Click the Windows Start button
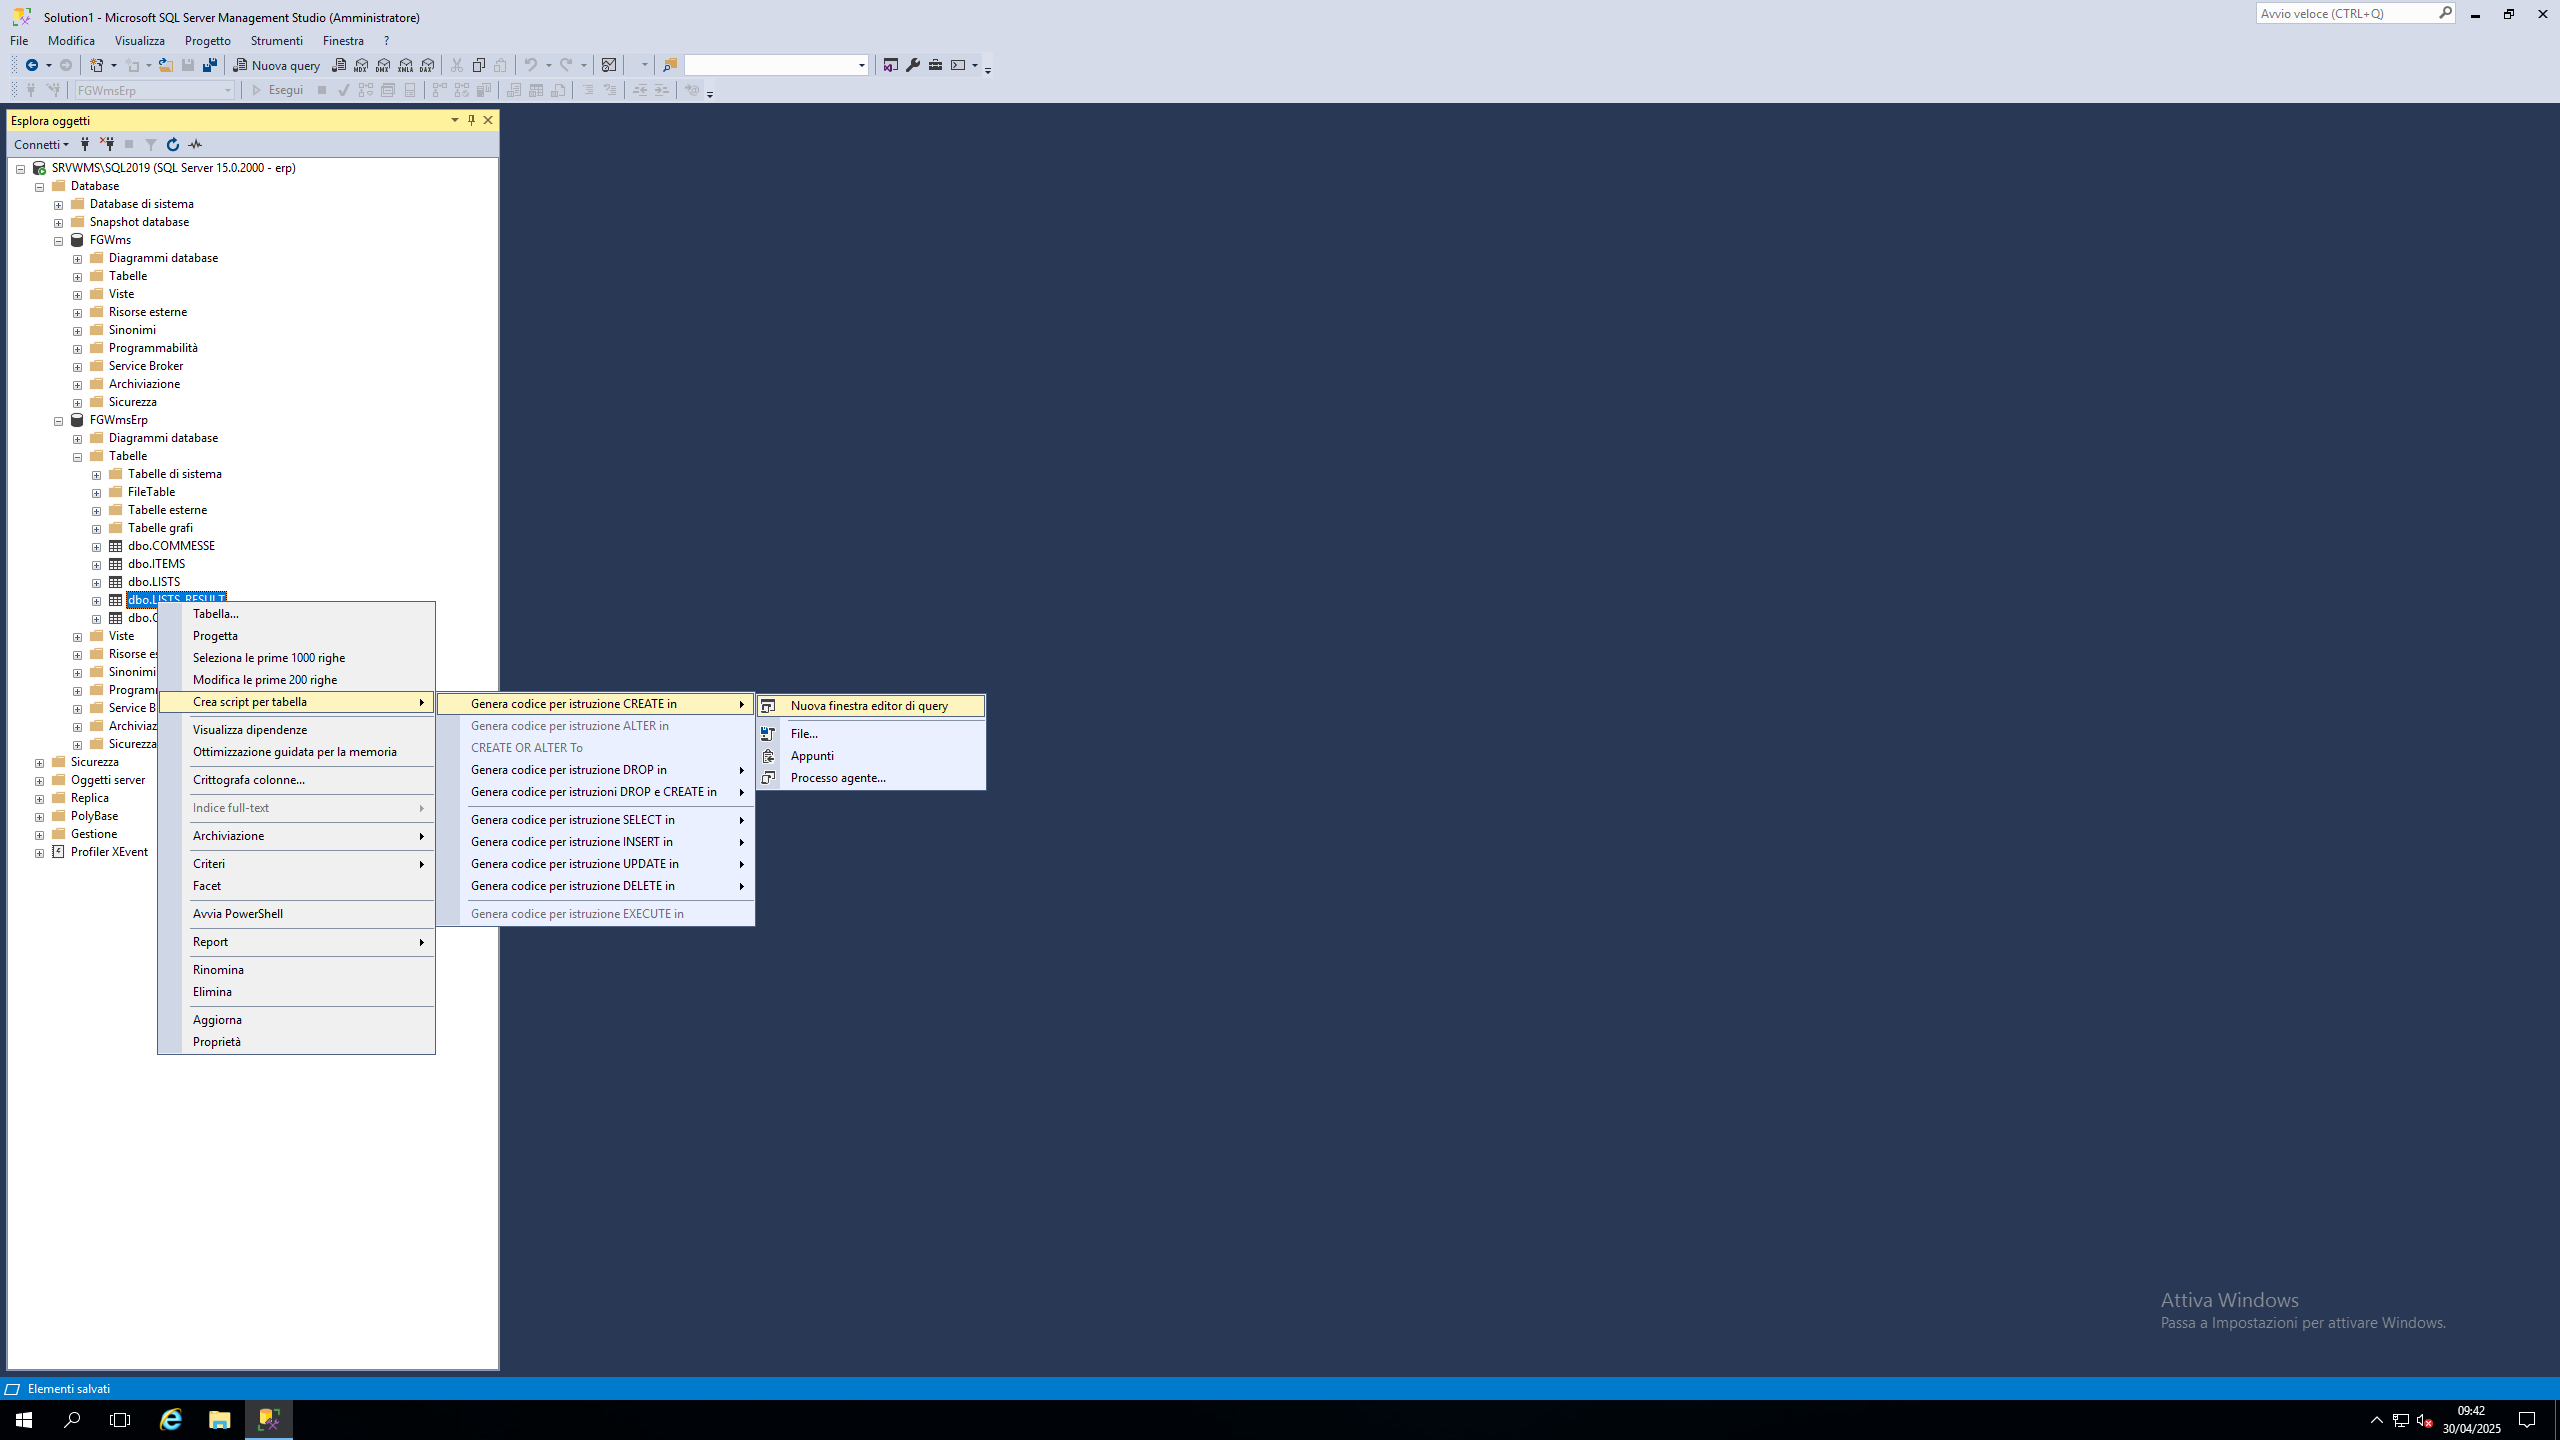2560x1440 pixels. 24,1420
